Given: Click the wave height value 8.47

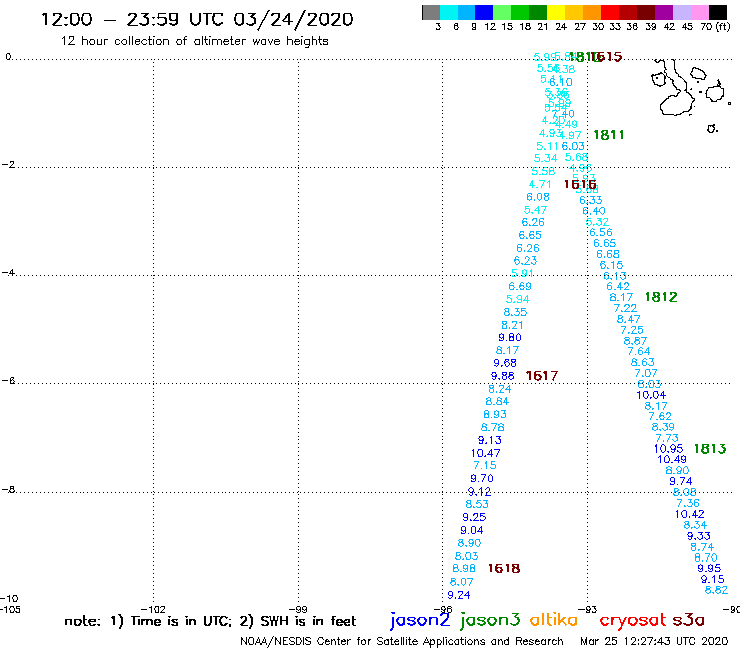Looking at the screenshot, I should point(629,319).
